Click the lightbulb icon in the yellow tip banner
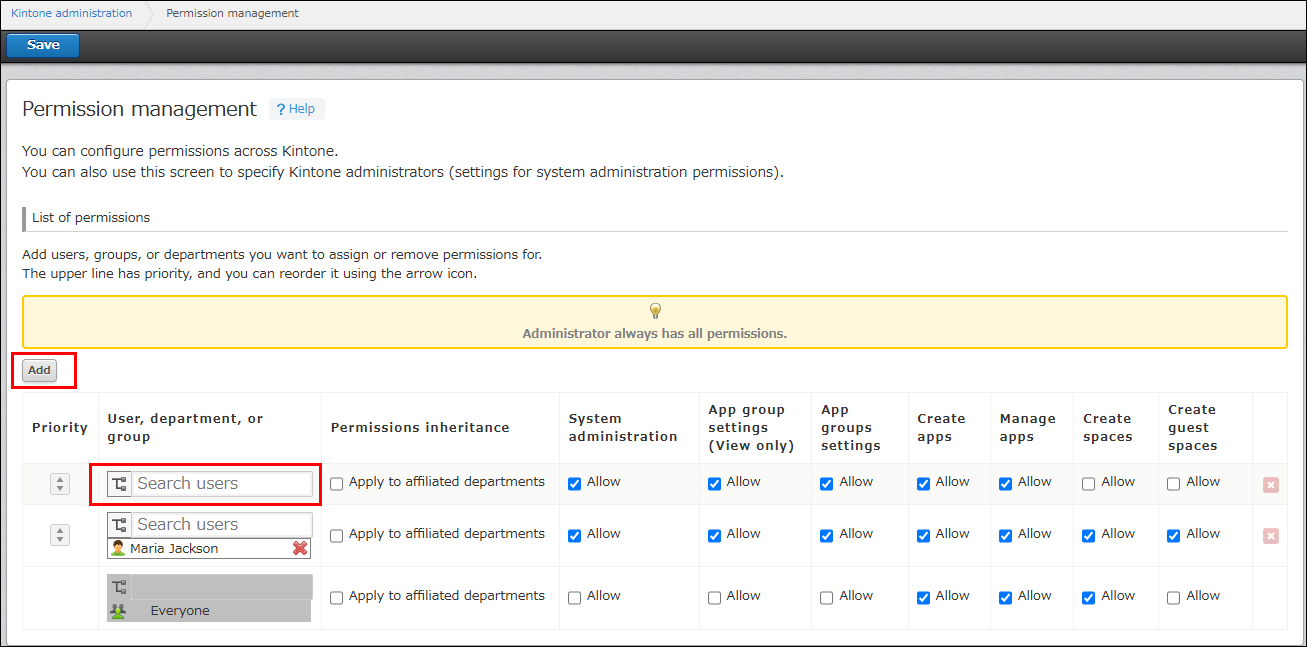Image resolution: width=1307 pixels, height=647 pixels. point(654,310)
